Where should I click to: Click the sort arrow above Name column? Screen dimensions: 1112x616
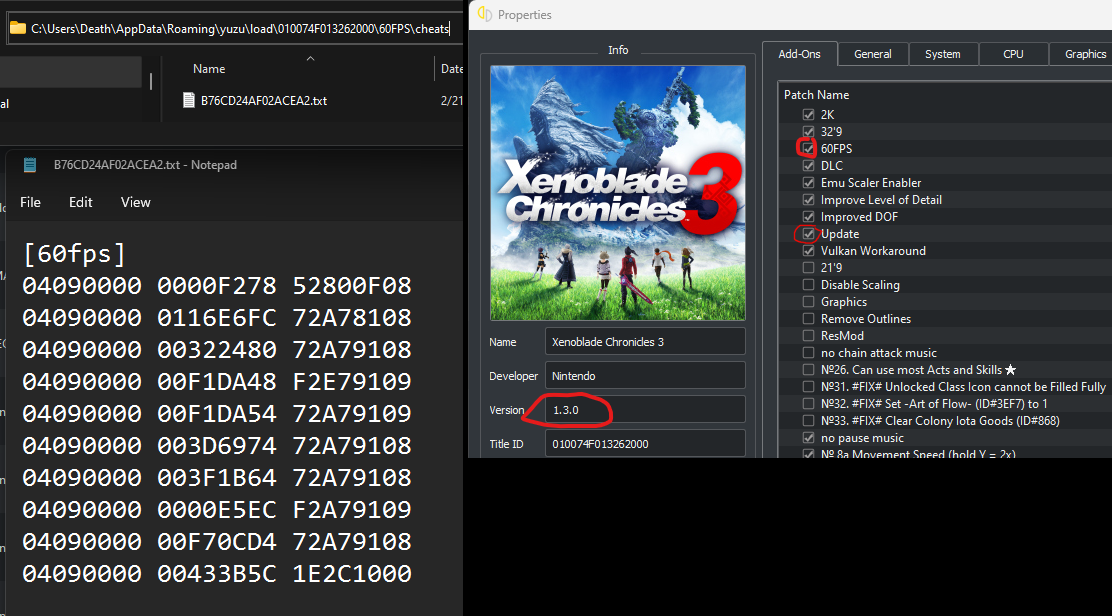[x=310, y=58]
